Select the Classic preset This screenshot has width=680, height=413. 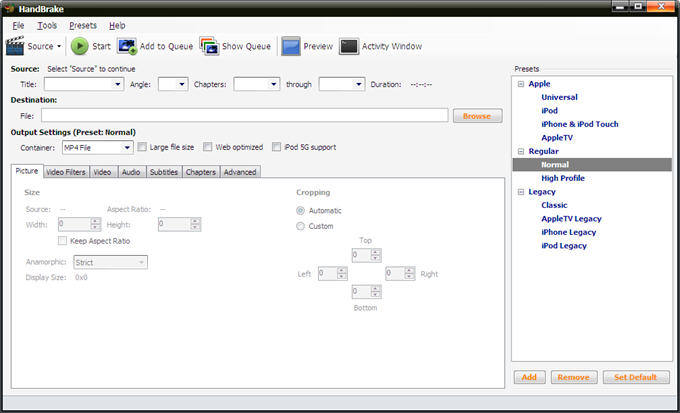[x=554, y=205]
